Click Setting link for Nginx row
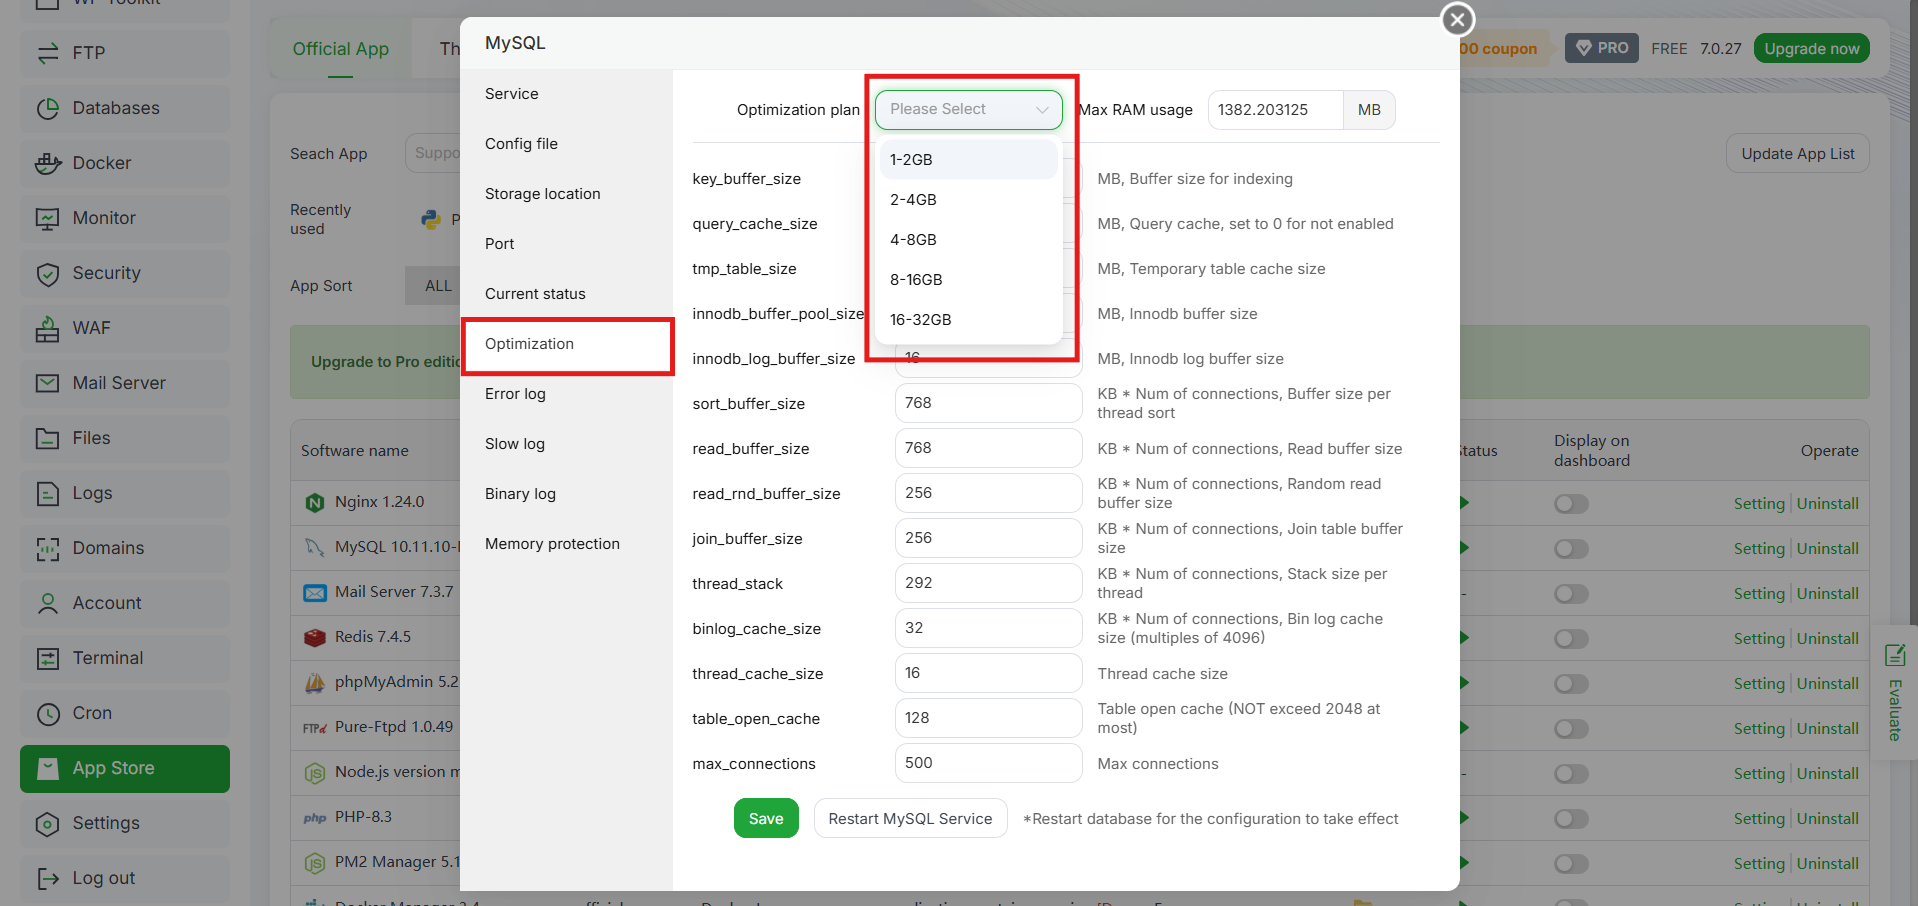This screenshot has height=906, width=1918. (1759, 504)
